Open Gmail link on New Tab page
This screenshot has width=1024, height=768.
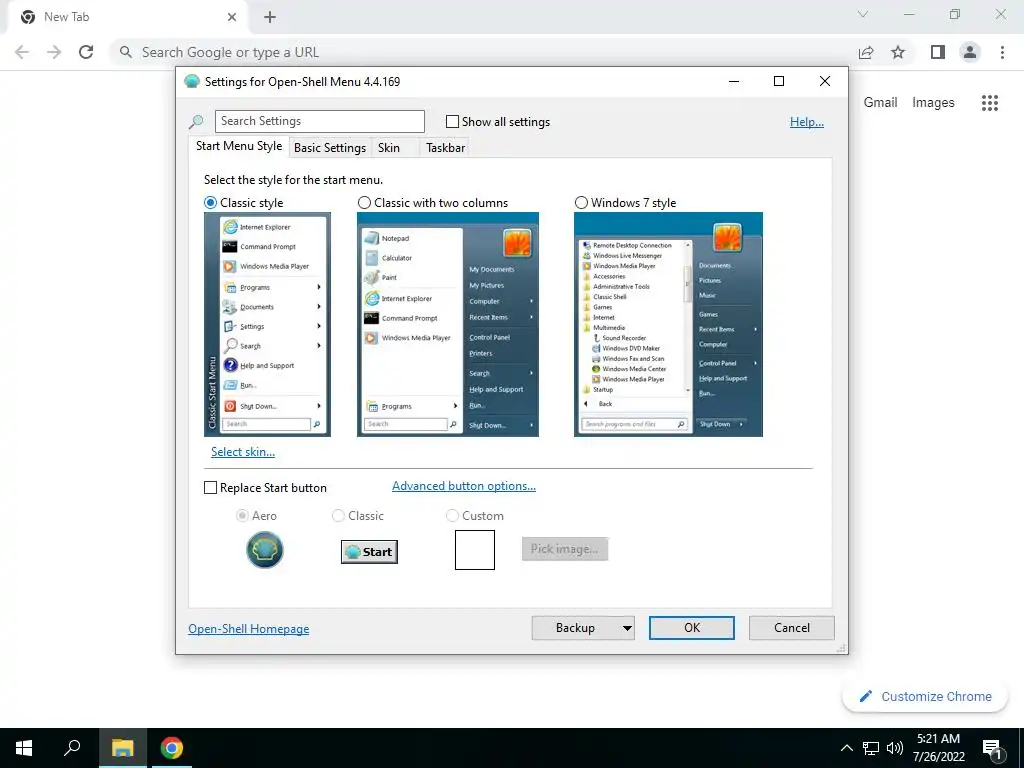(x=880, y=103)
